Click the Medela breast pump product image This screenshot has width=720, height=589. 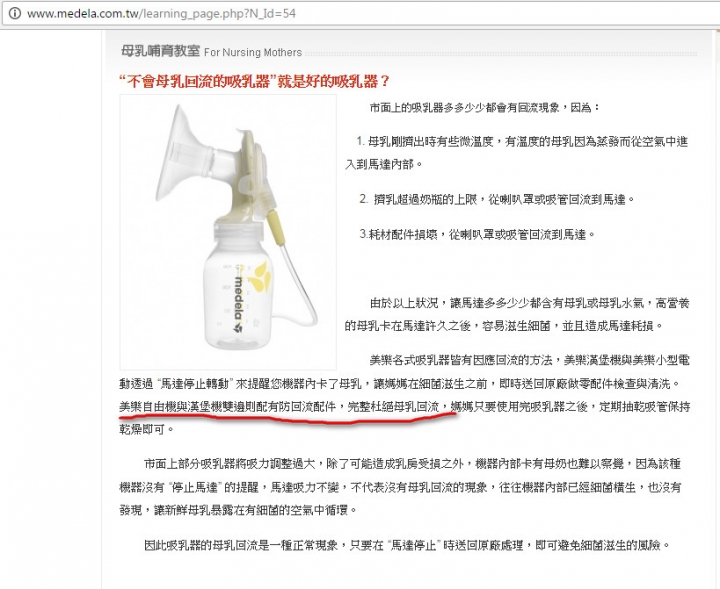coord(228,232)
